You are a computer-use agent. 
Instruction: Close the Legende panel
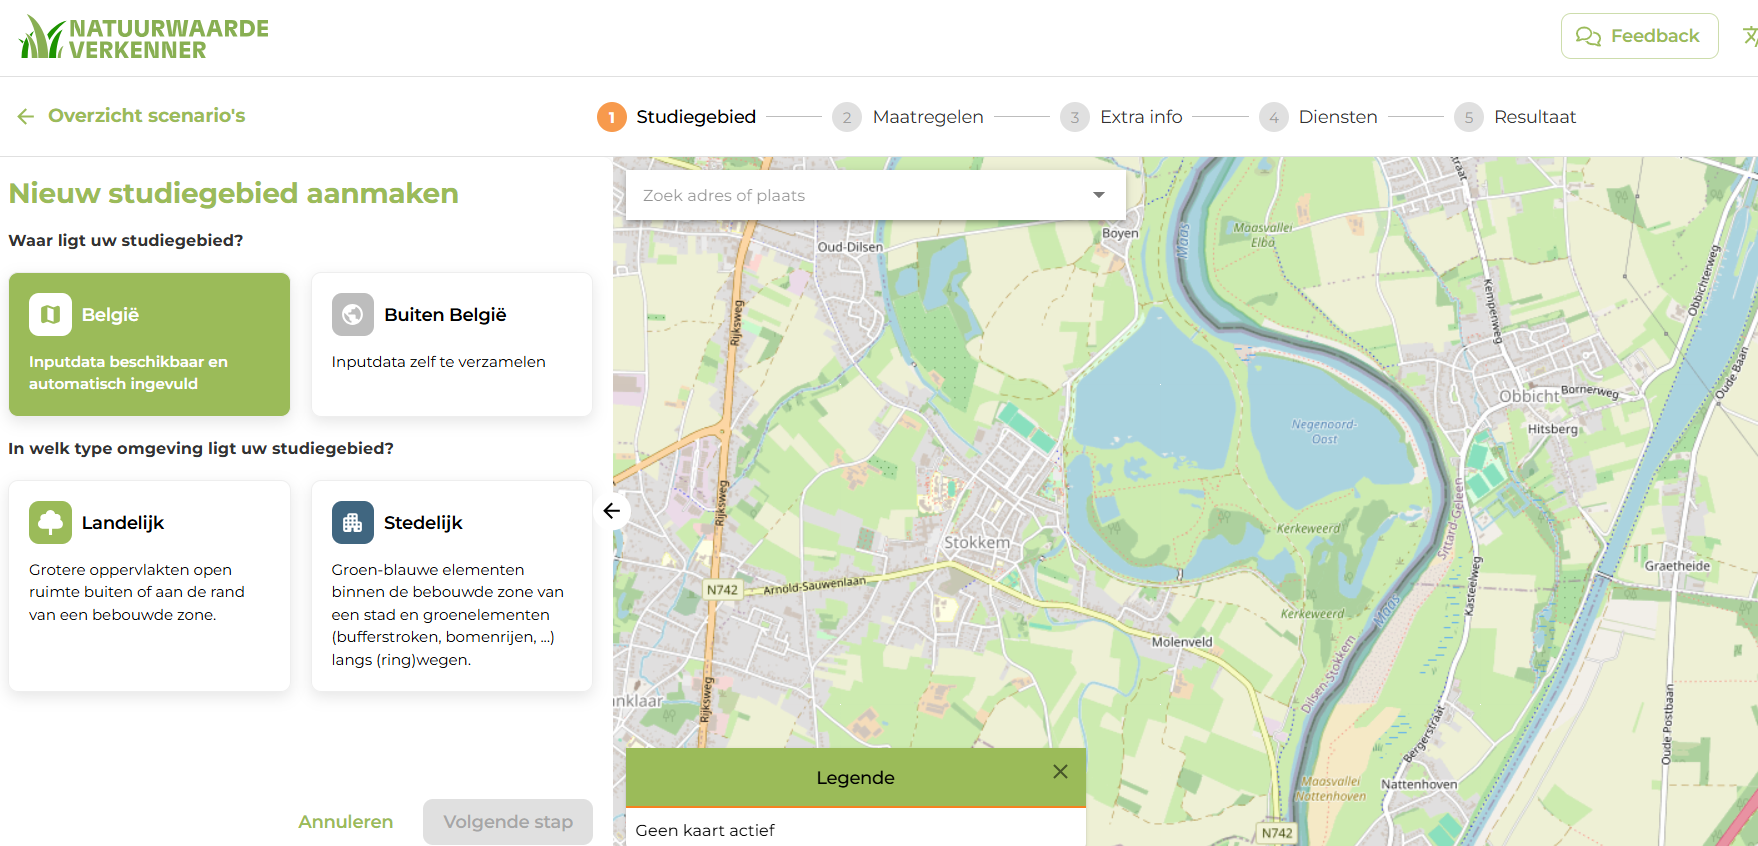tap(1060, 772)
